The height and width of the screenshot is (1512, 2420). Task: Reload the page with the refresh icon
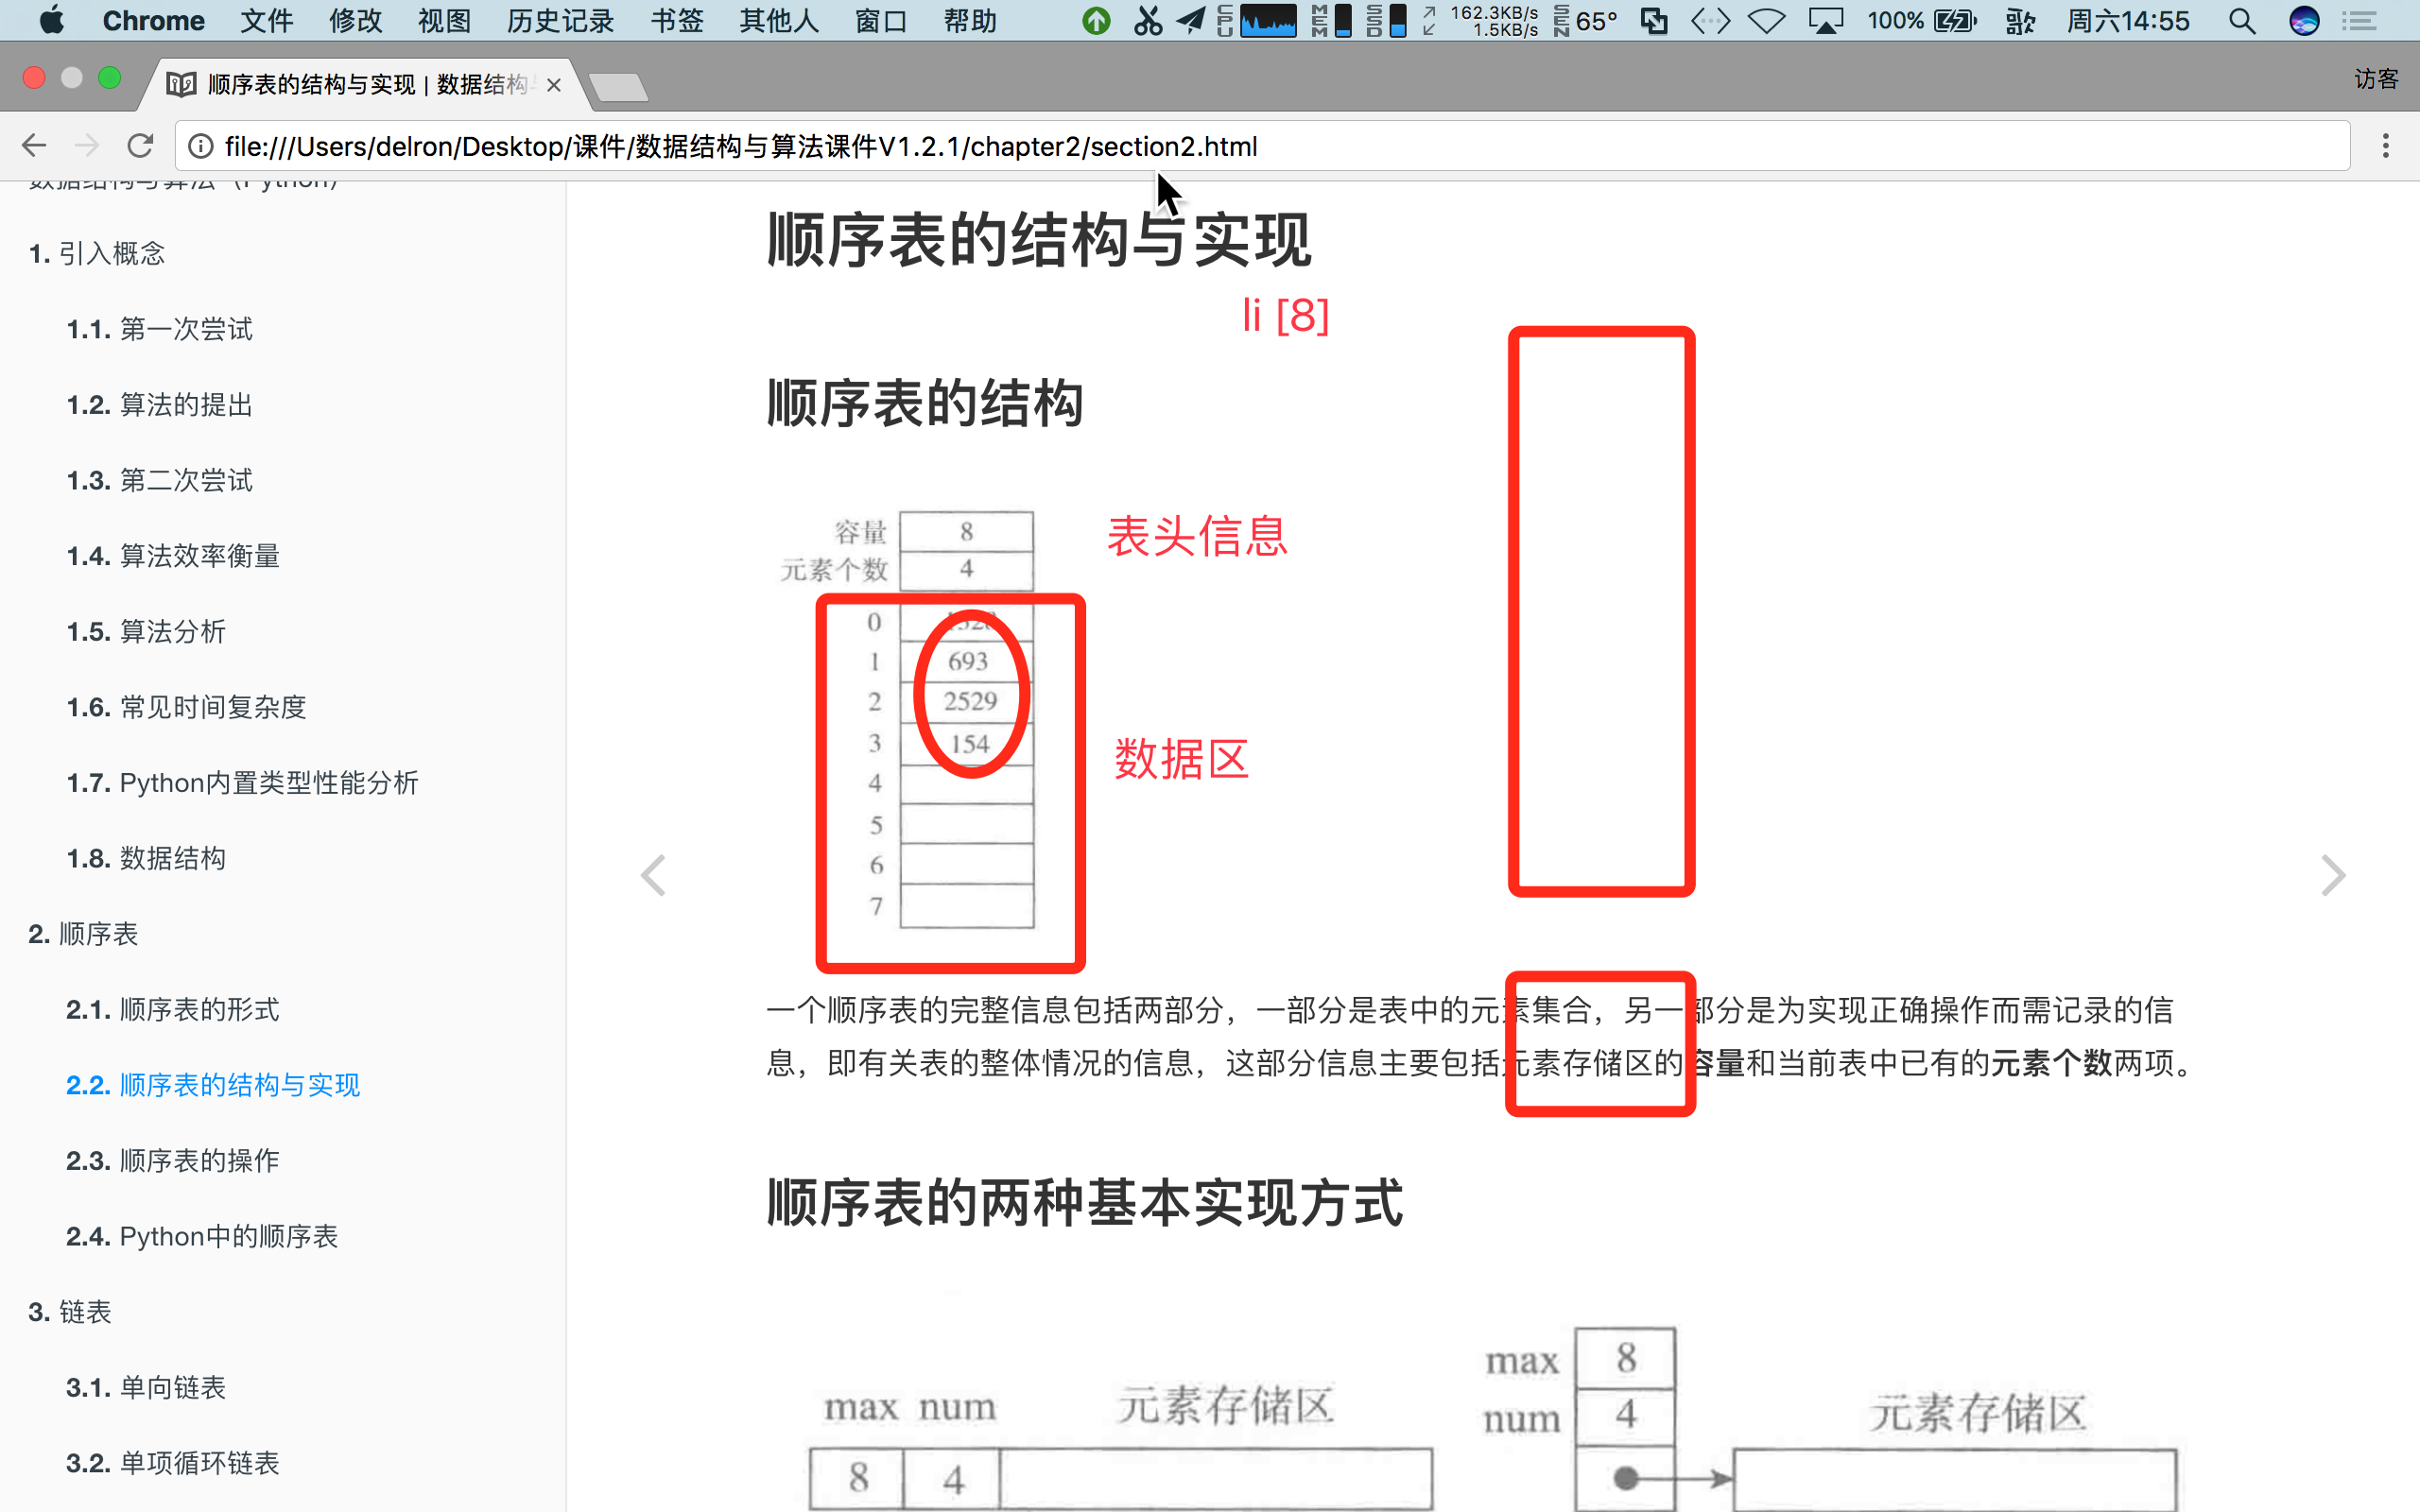pos(140,146)
